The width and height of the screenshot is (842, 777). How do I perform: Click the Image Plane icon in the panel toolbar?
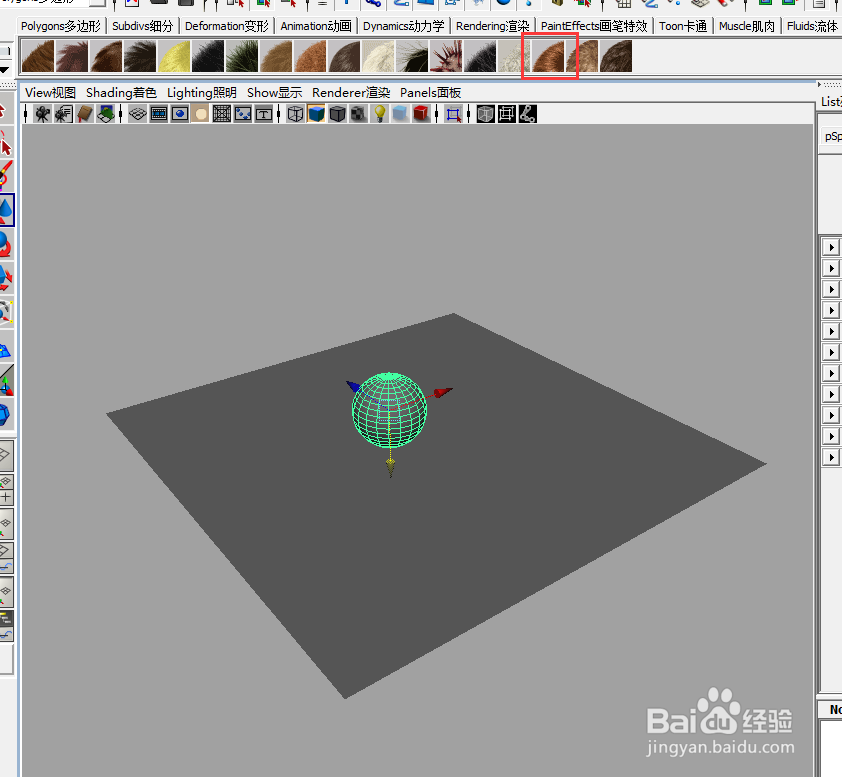[x=106, y=114]
